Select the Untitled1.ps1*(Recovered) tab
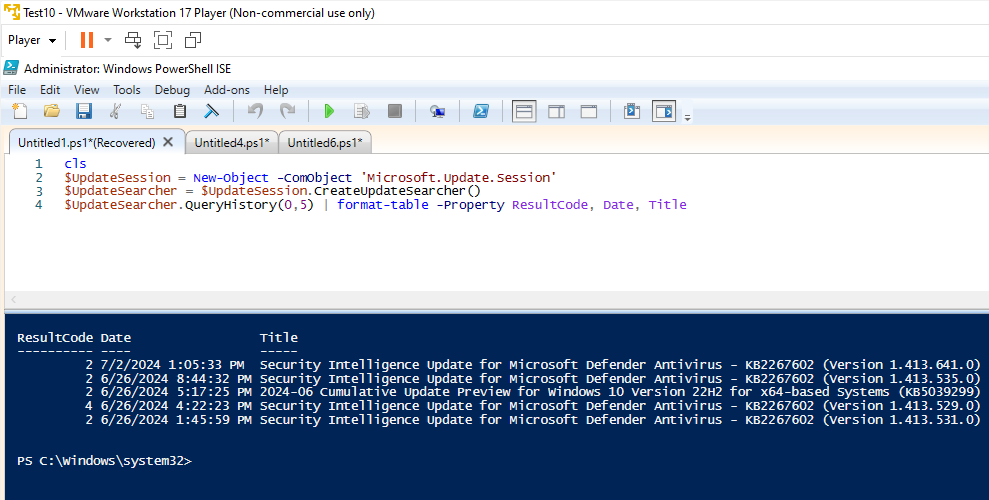This screenshot has width=989, height=500. pyautogui.click(x=86, y=142)
